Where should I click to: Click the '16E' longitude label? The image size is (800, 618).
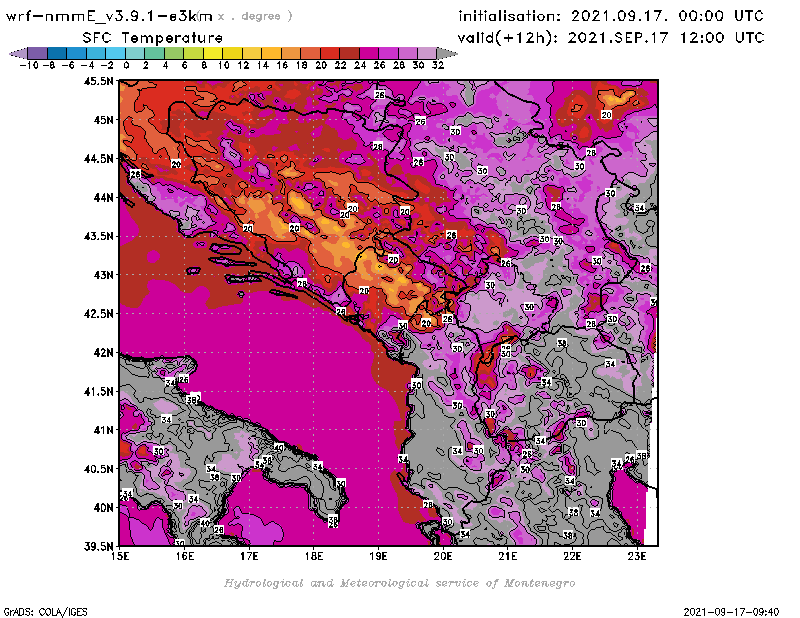pos(185,556)
